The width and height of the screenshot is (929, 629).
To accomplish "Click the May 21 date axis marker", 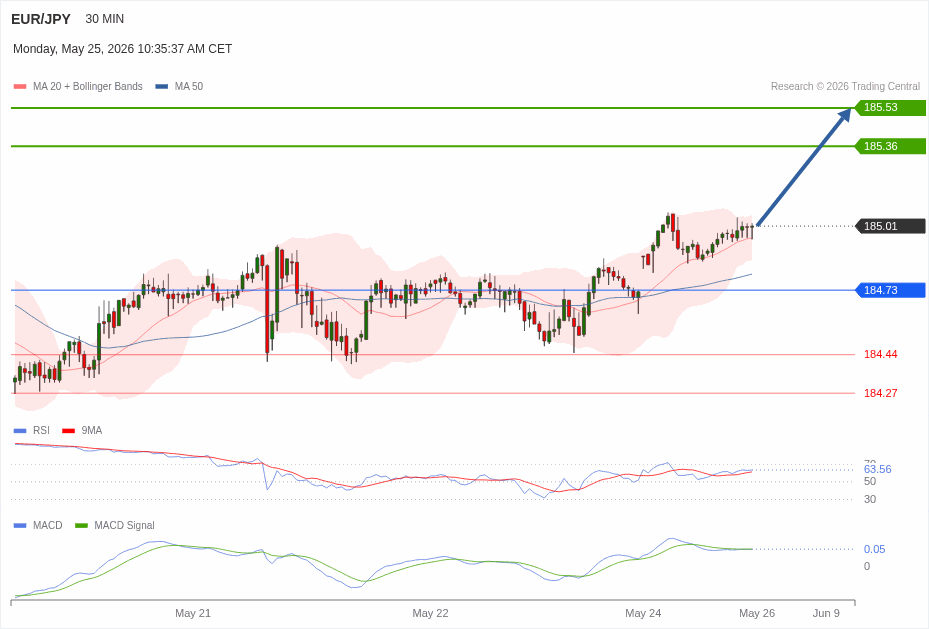I will [193, 613].
